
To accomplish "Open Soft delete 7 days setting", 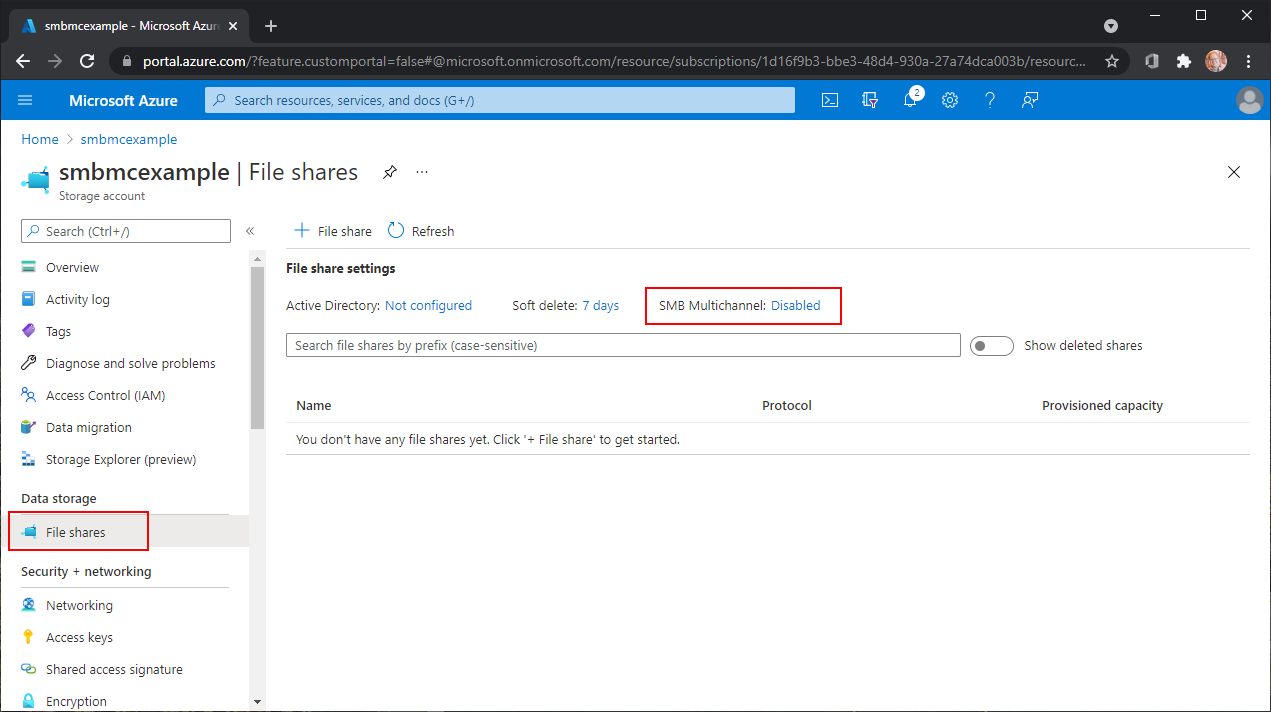I will pos(600,306).
